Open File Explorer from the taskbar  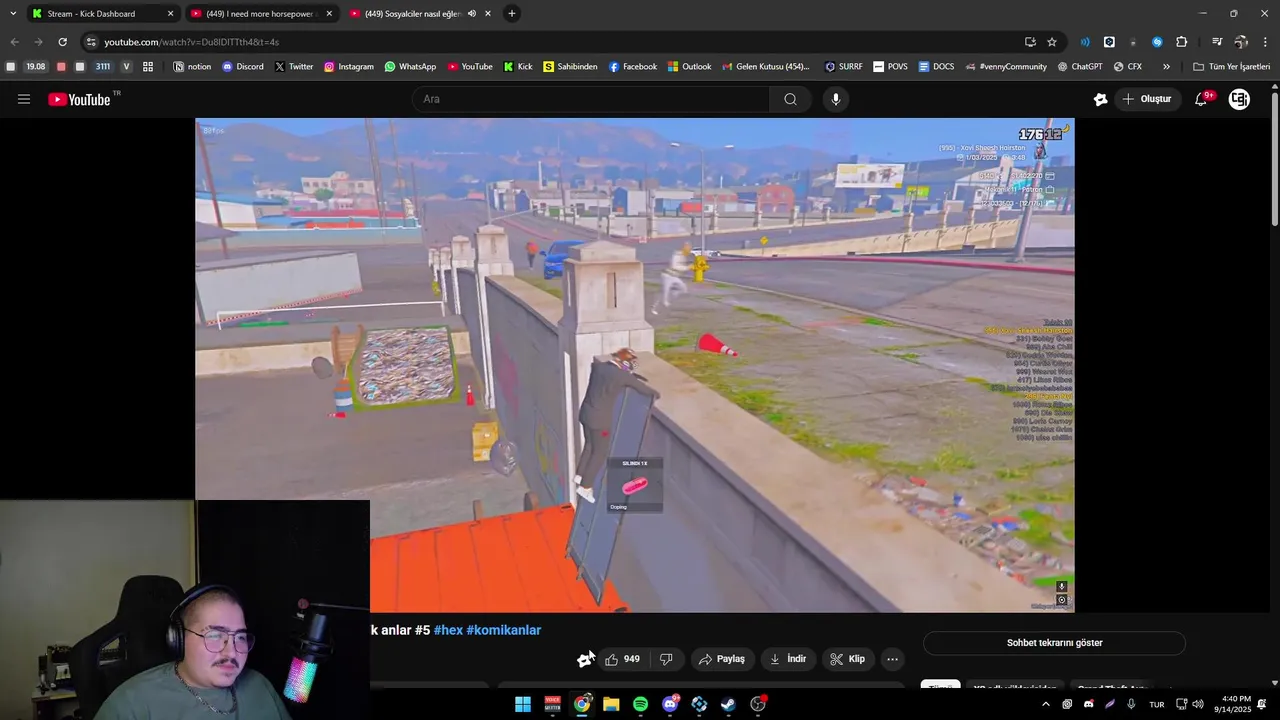[x=611, y=704]
